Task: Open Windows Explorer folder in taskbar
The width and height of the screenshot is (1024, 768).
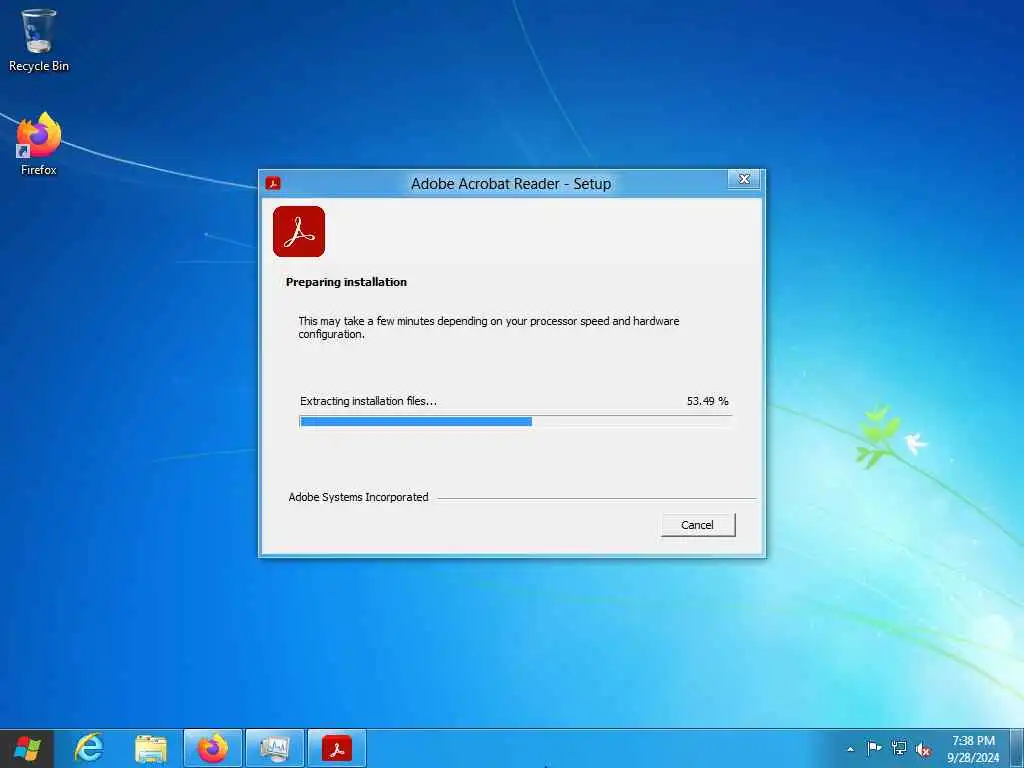Action: 151,748
